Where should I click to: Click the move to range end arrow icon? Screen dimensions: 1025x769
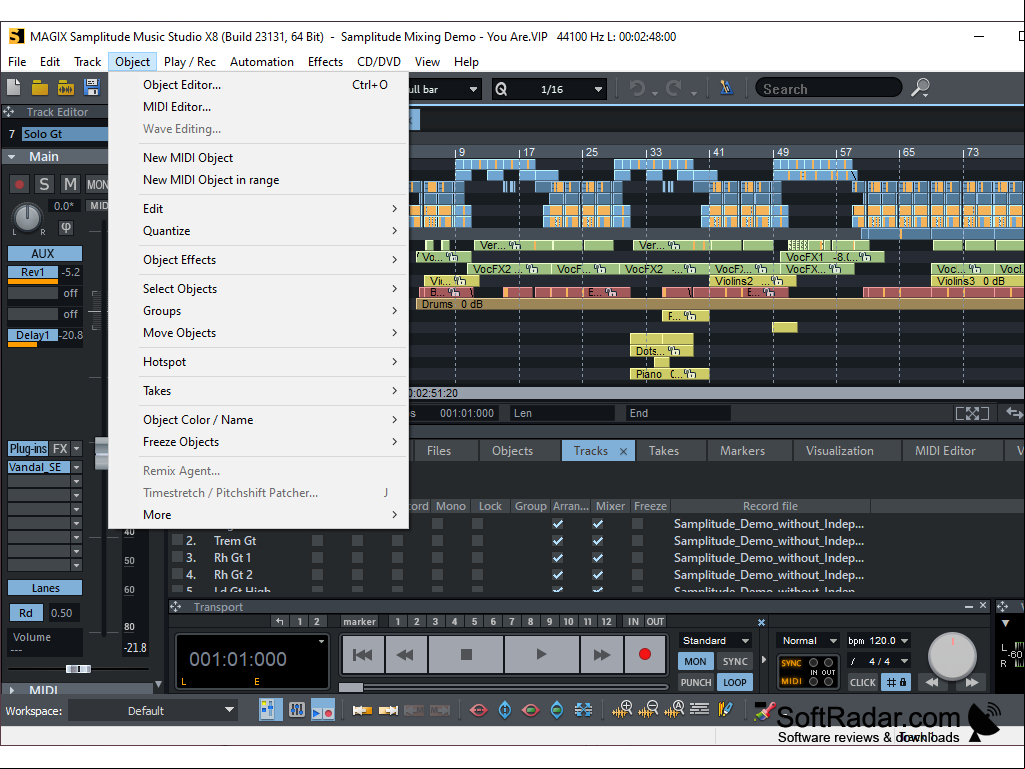[x=388, y=710]
